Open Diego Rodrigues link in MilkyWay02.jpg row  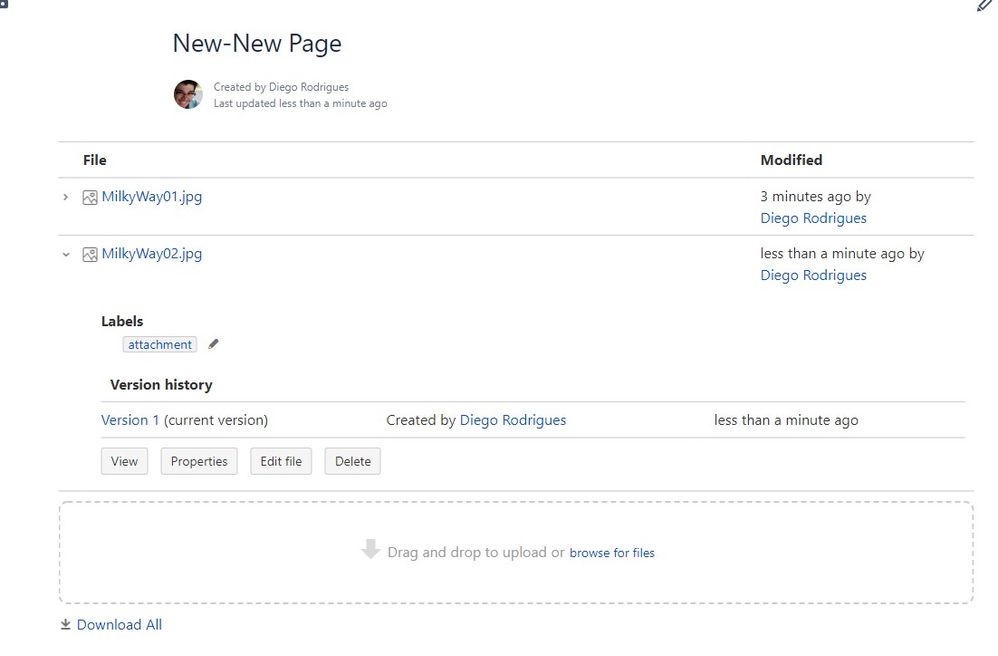tap(813, 276)
